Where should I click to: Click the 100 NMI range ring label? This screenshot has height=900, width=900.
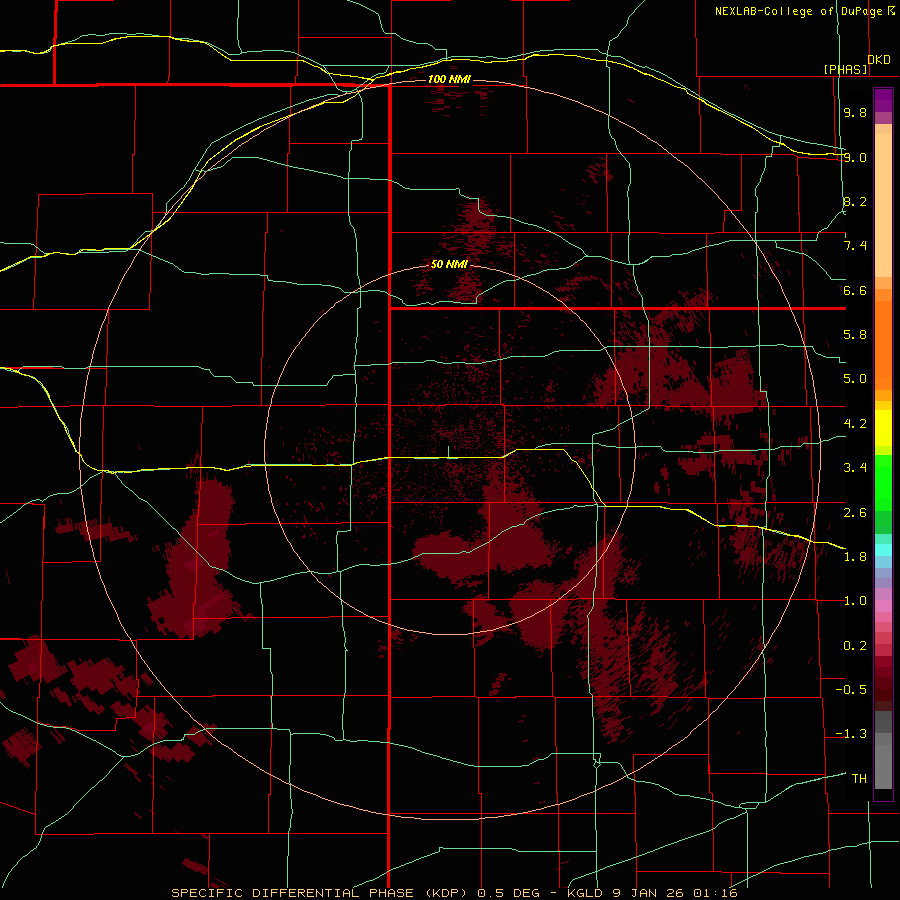[449, 79]
